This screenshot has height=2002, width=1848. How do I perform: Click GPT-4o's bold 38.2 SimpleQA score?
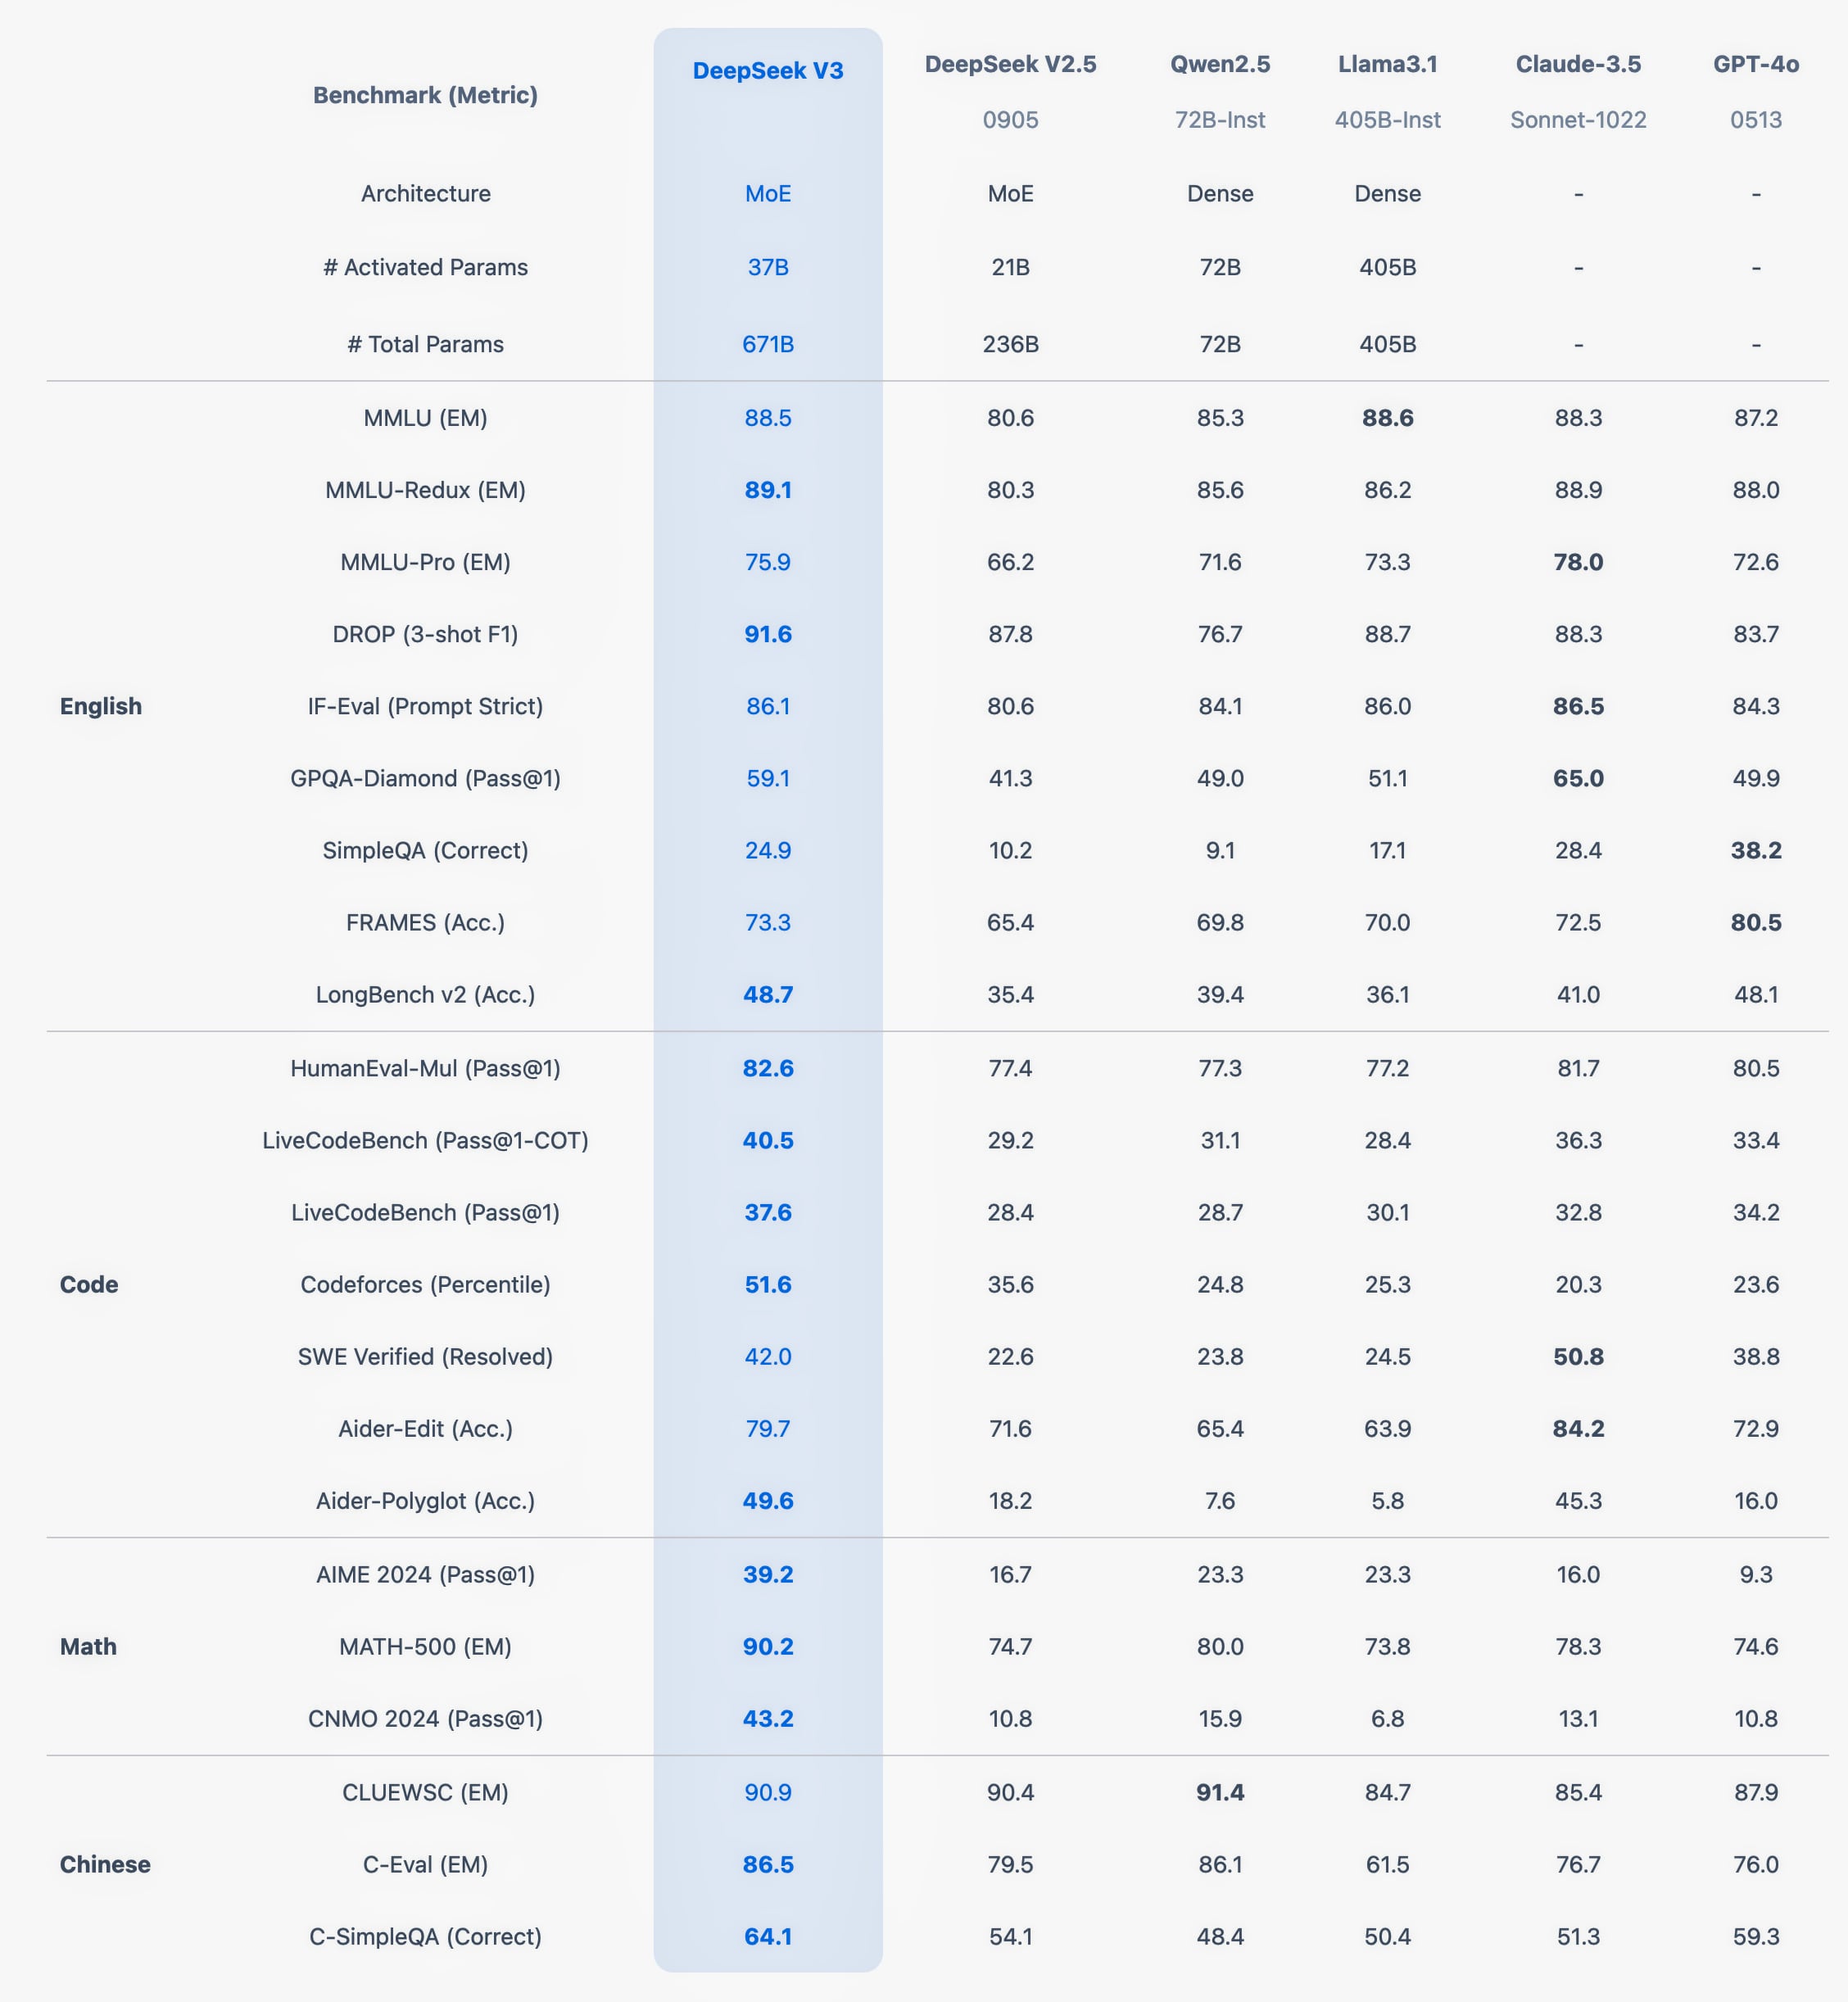(1756, 850)
